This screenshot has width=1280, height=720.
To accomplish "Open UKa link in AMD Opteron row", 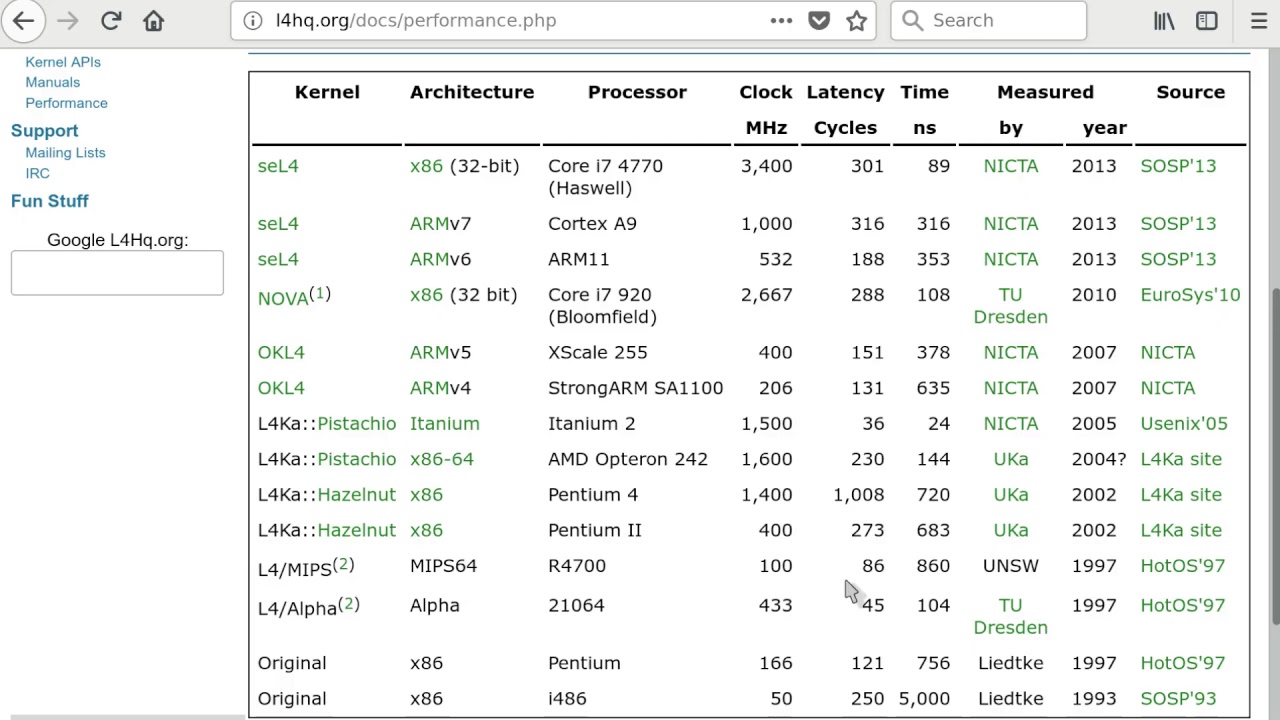I will tap(1011, 459).
